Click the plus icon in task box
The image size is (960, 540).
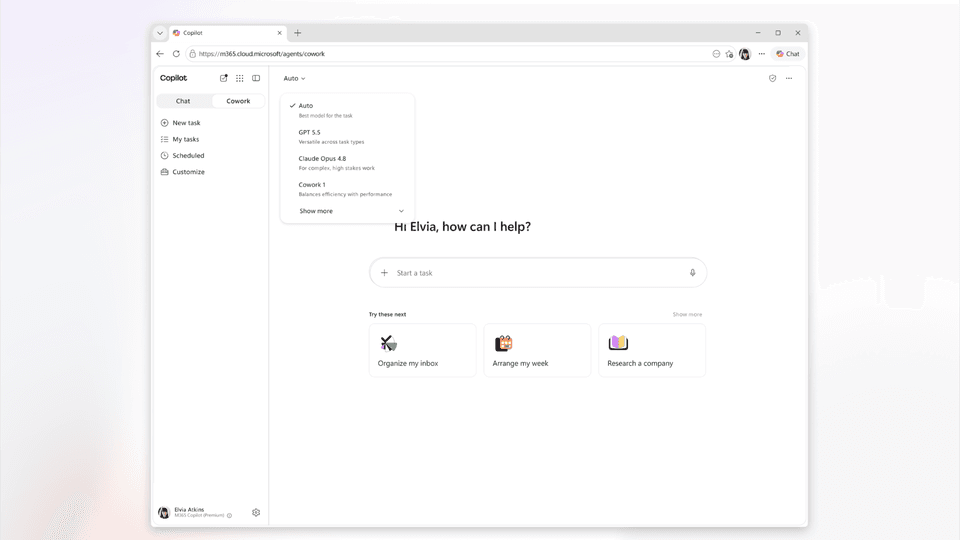coord(384,273)
